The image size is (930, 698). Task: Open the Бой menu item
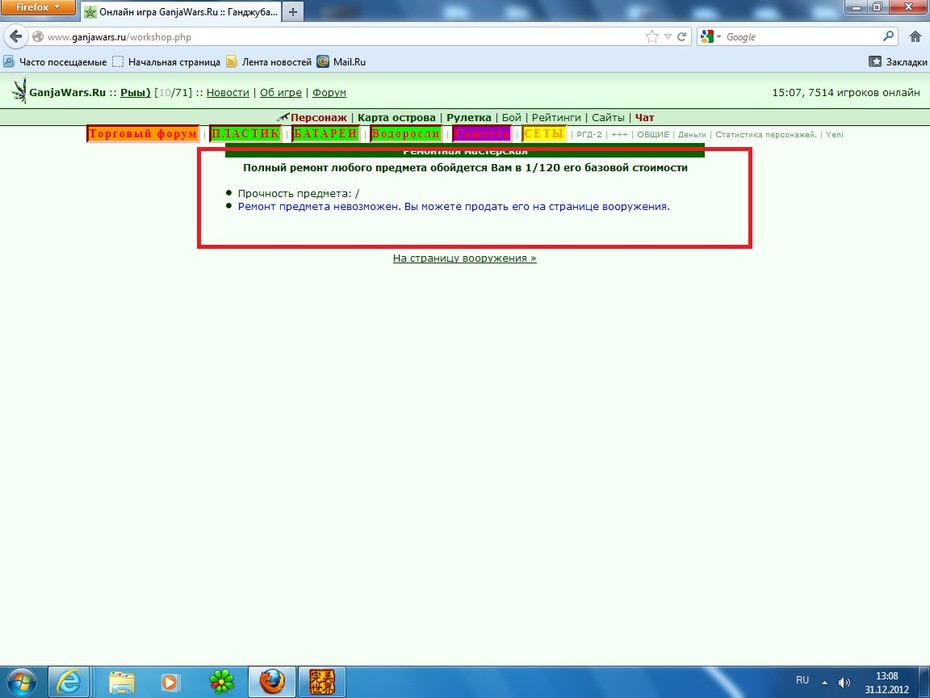[511, 117]
